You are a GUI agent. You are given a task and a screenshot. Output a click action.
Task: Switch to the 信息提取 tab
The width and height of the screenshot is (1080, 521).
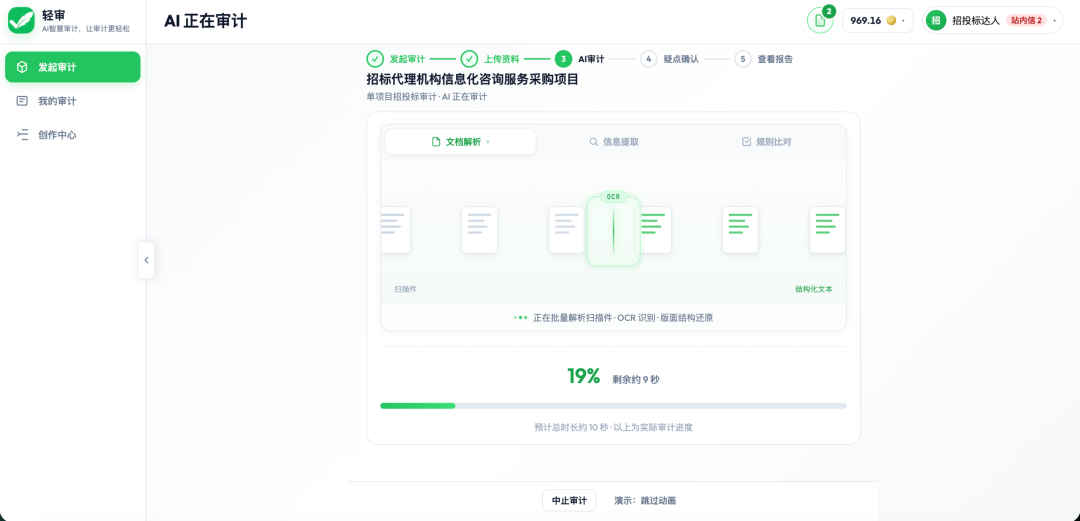click(613, 142)
